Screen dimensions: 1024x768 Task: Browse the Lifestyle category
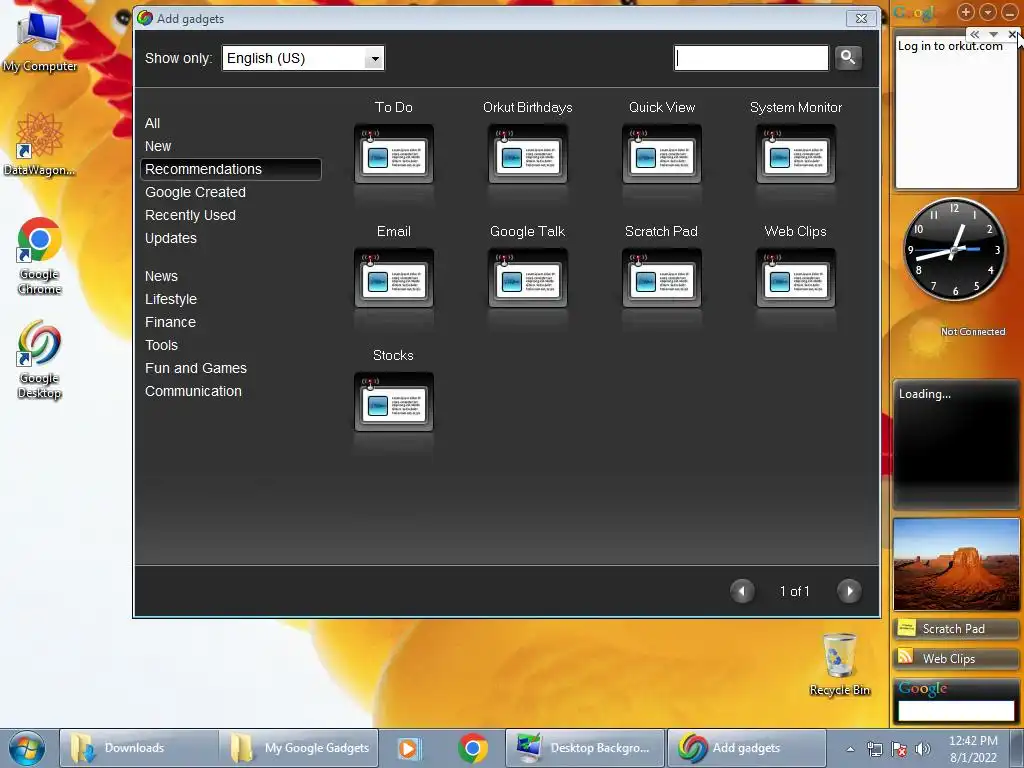pos(170,299)
